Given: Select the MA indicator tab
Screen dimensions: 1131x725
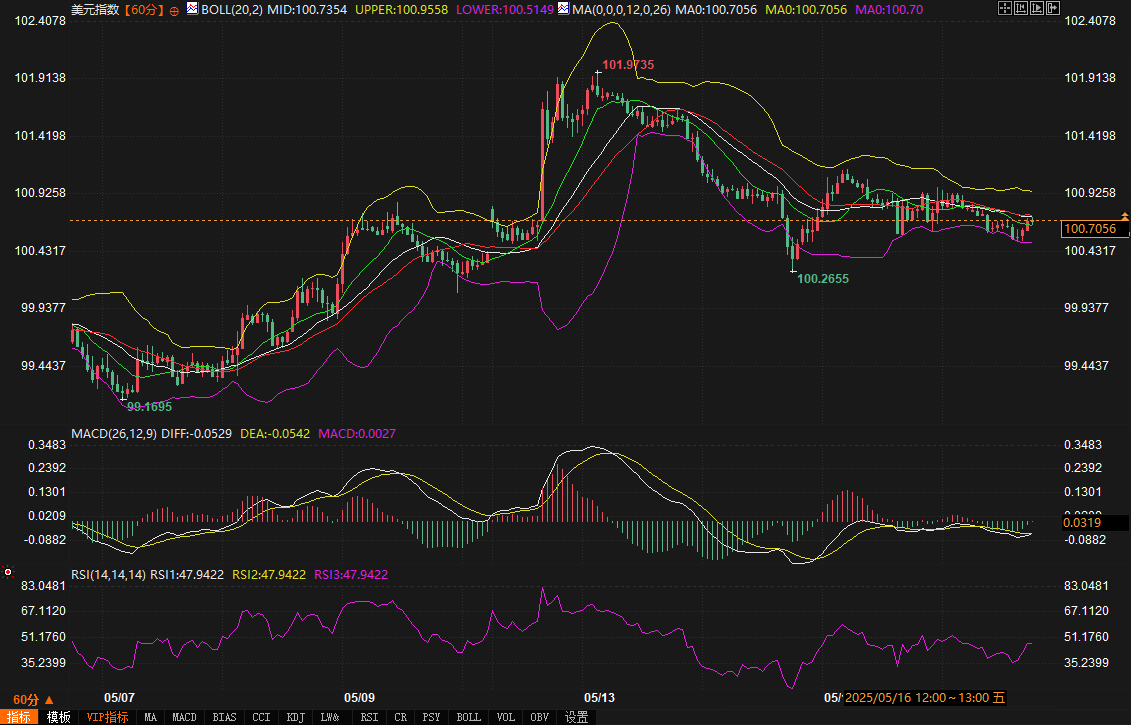Looking at the screenshot, I should (150, 717).
